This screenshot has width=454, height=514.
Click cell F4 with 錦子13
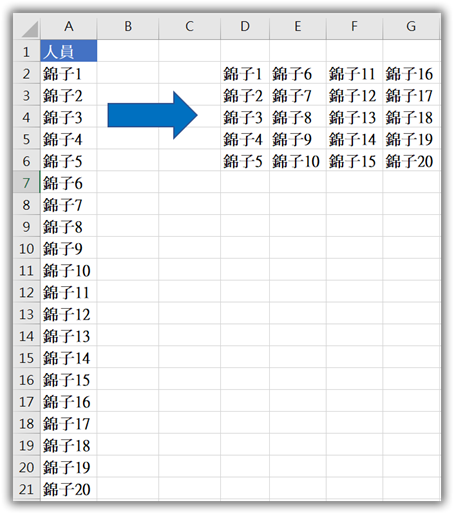355,117
